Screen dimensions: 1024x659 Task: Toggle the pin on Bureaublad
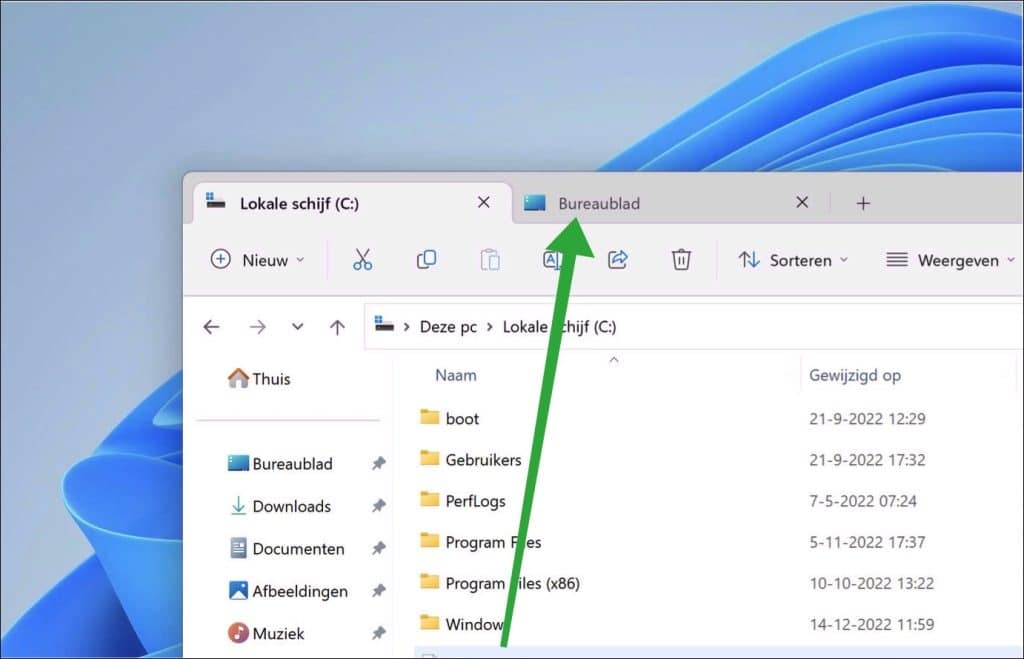[379, 463]
